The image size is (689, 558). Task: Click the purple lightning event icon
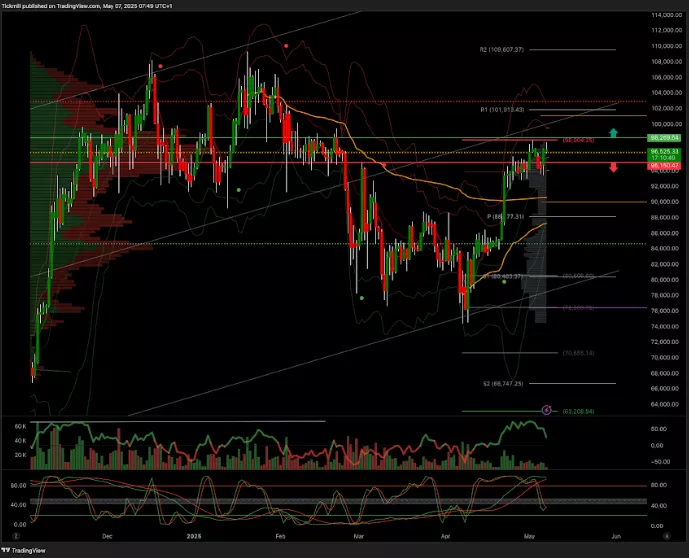(546, 410)
